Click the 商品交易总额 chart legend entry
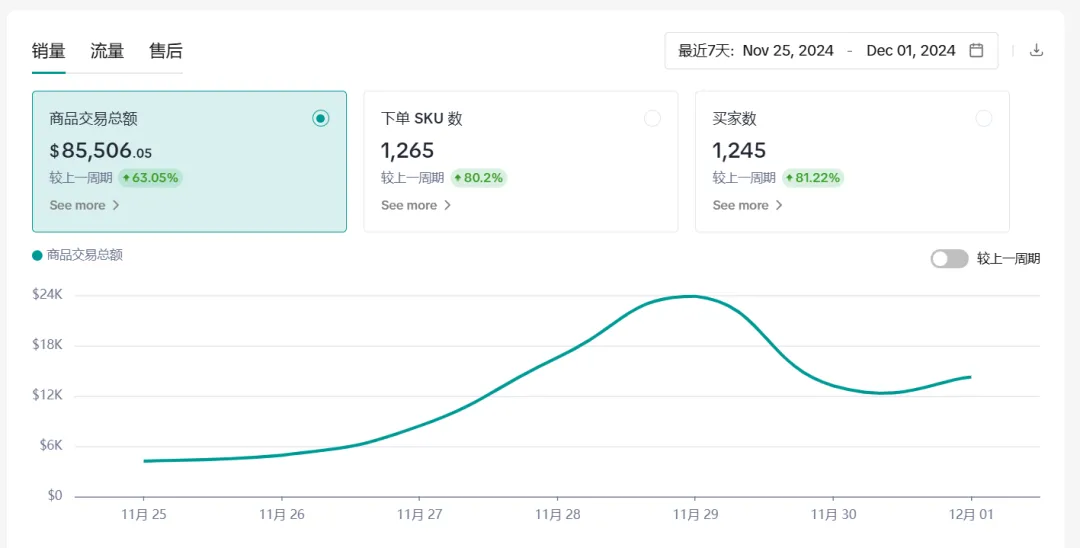This screenshot has width=1080, height=548. [78, 255]
